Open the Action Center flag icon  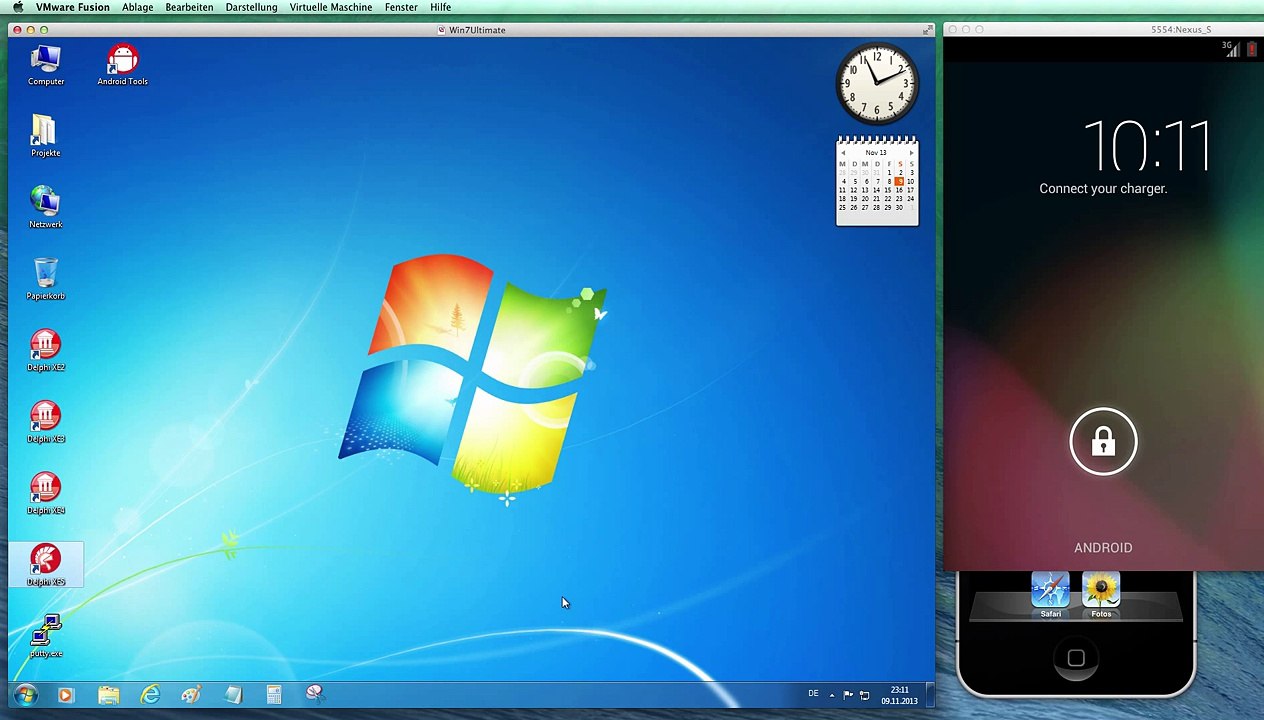pos(848,695)
